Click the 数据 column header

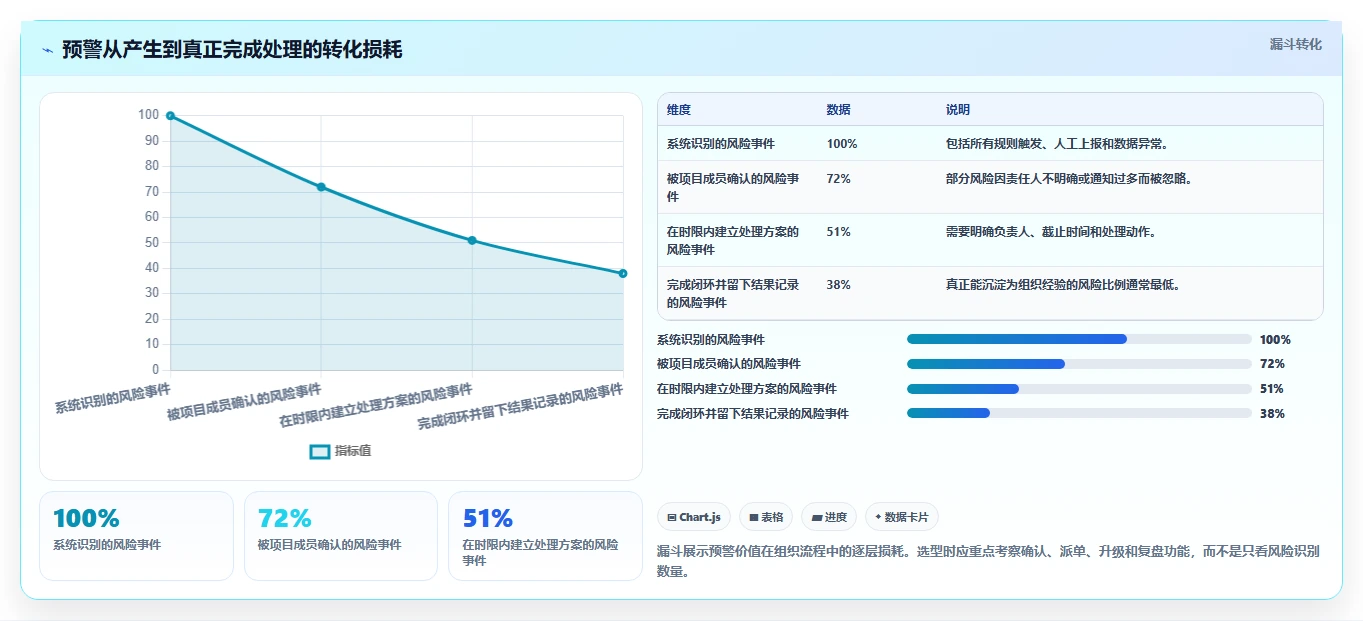[839, 110]
